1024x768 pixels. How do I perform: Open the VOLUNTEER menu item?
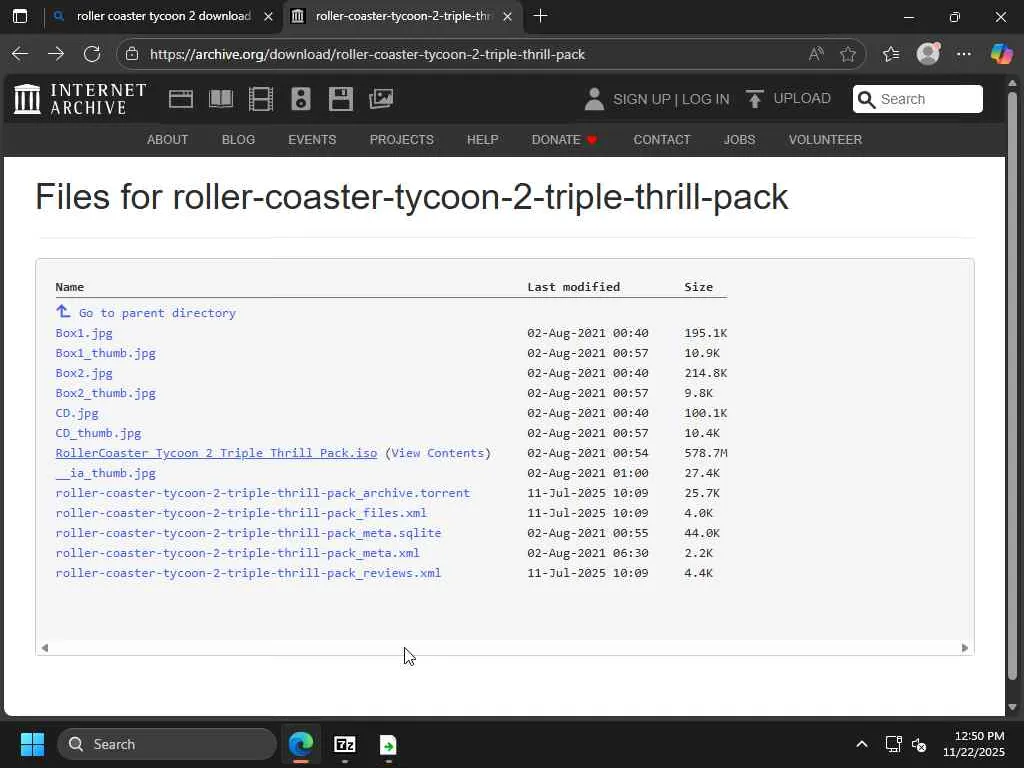click(825, 140)
